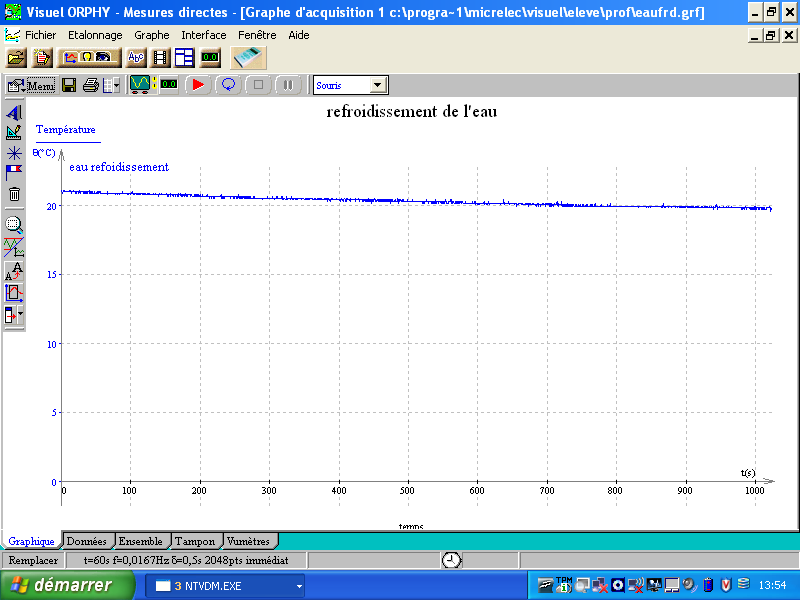Select the magnifier zoom tool
The image size is (800, 600).
tap(14, 225)
